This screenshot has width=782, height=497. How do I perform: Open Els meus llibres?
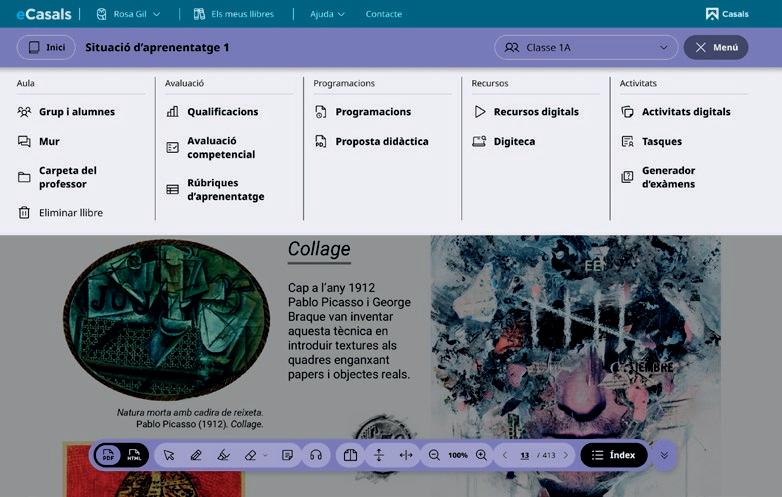tap(234, 14)
